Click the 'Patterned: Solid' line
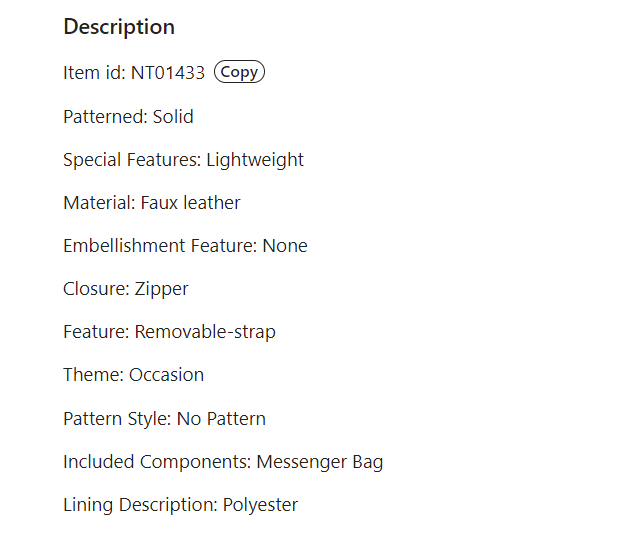 tap(128, 117)
